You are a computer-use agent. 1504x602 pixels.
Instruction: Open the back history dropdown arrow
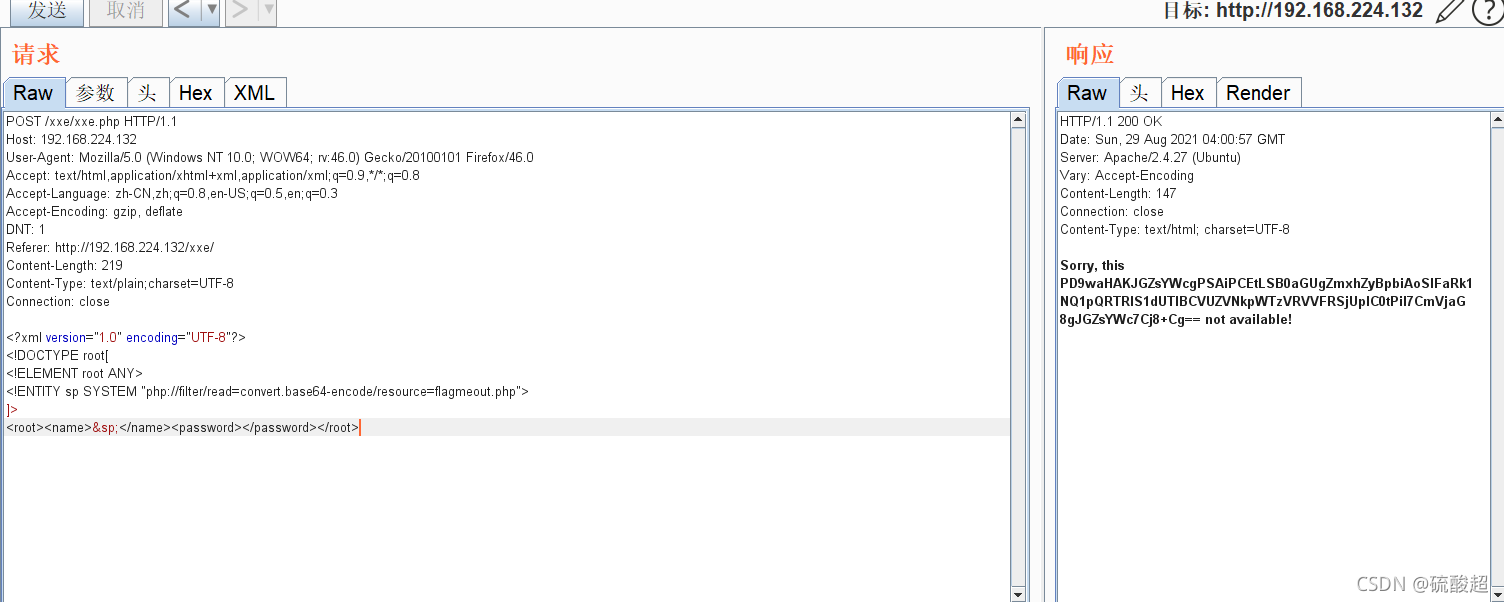click(211, 11)
